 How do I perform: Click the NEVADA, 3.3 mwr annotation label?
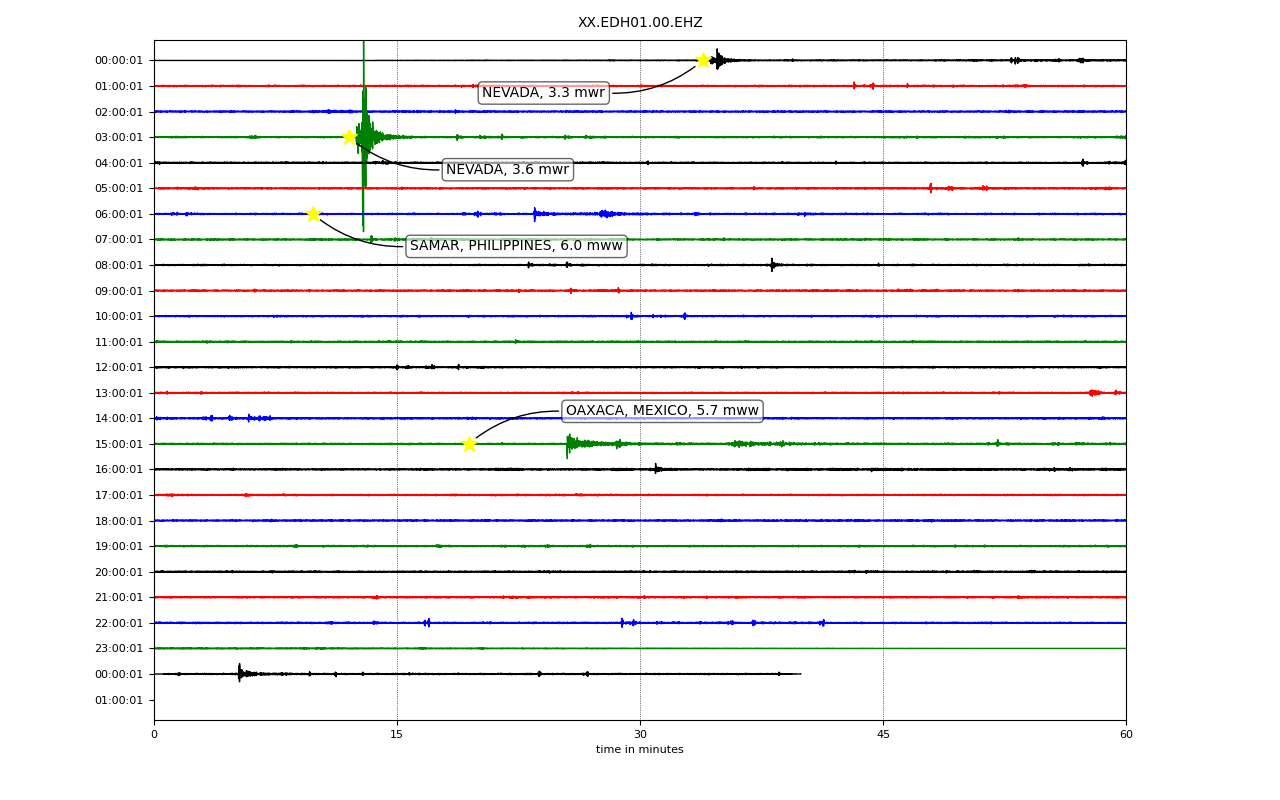coord(543,93)
